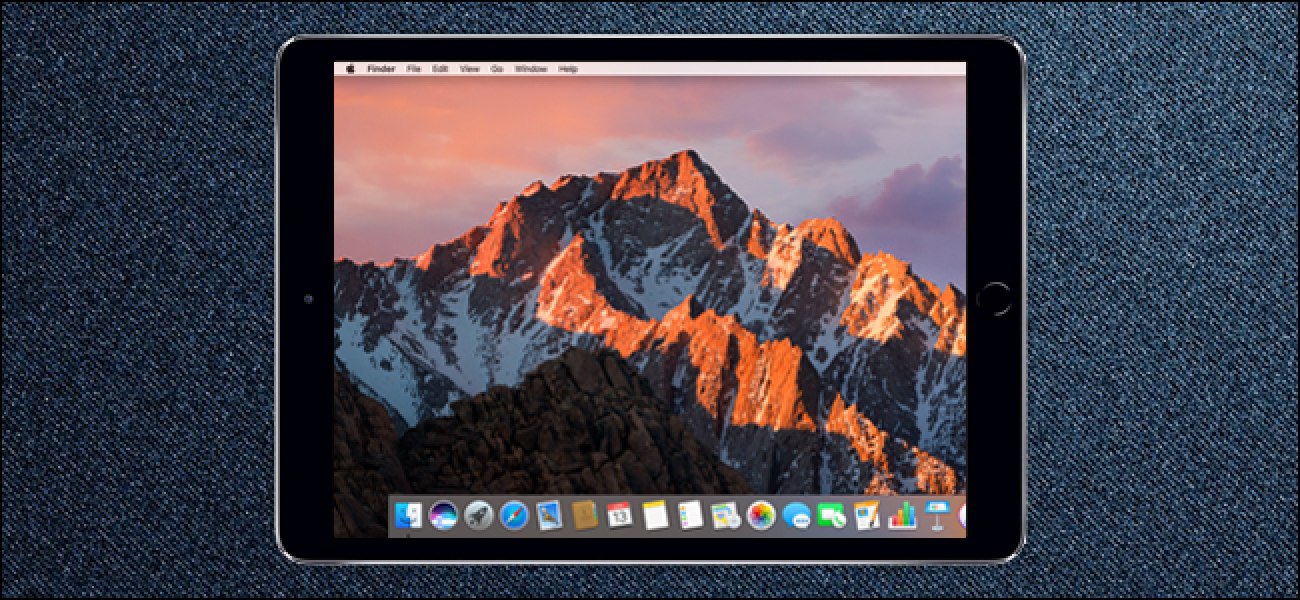This screenshot has height=600, width=1300.
Task: Open the View menu
Action: tap(469, 69)
